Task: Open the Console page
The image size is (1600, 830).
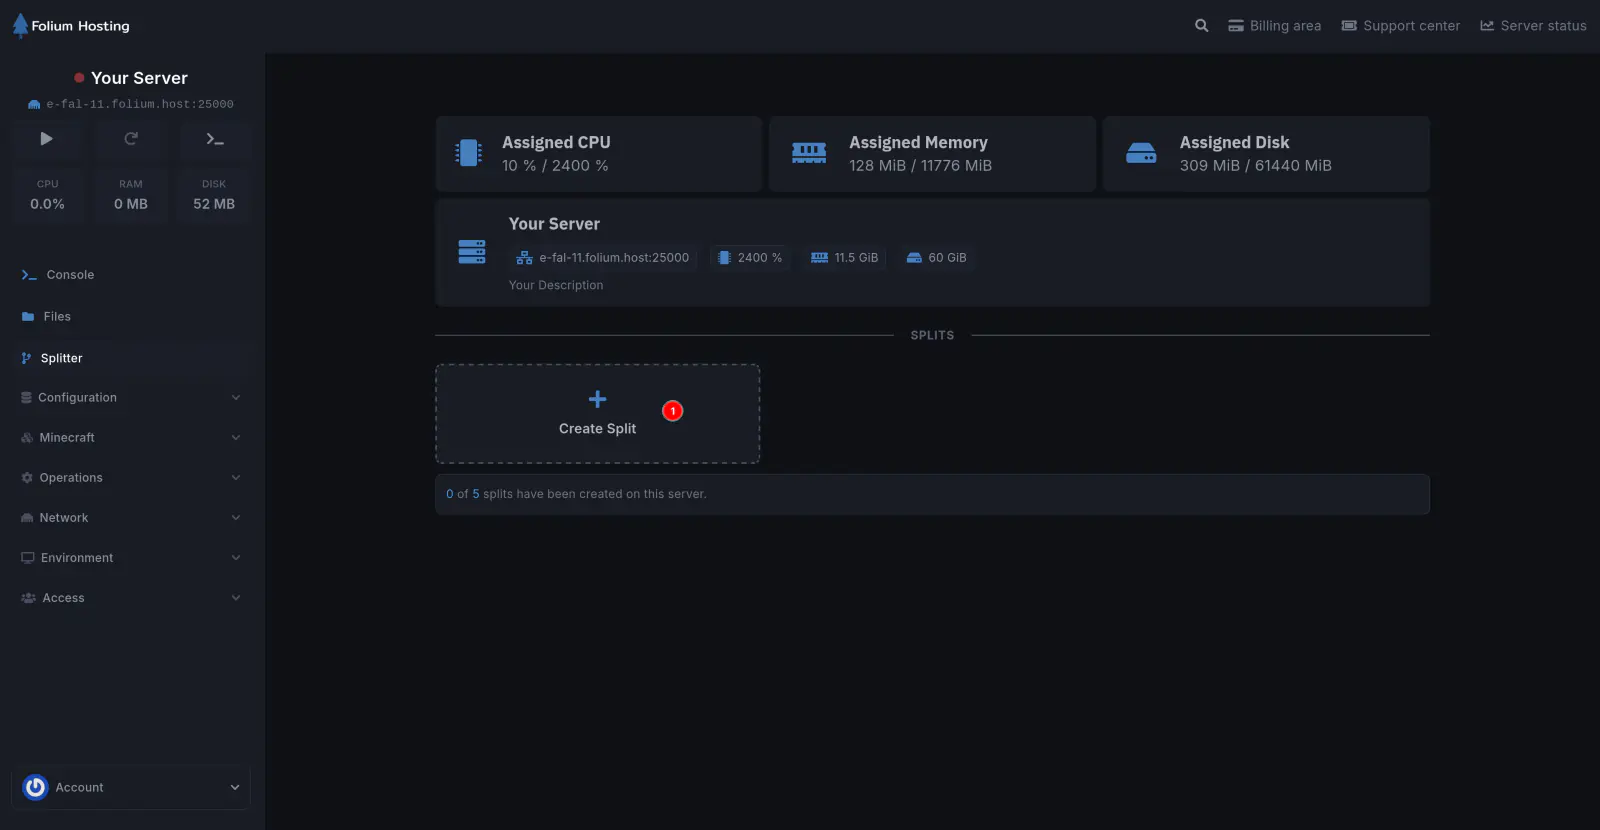Action: [x=70, y=275]
